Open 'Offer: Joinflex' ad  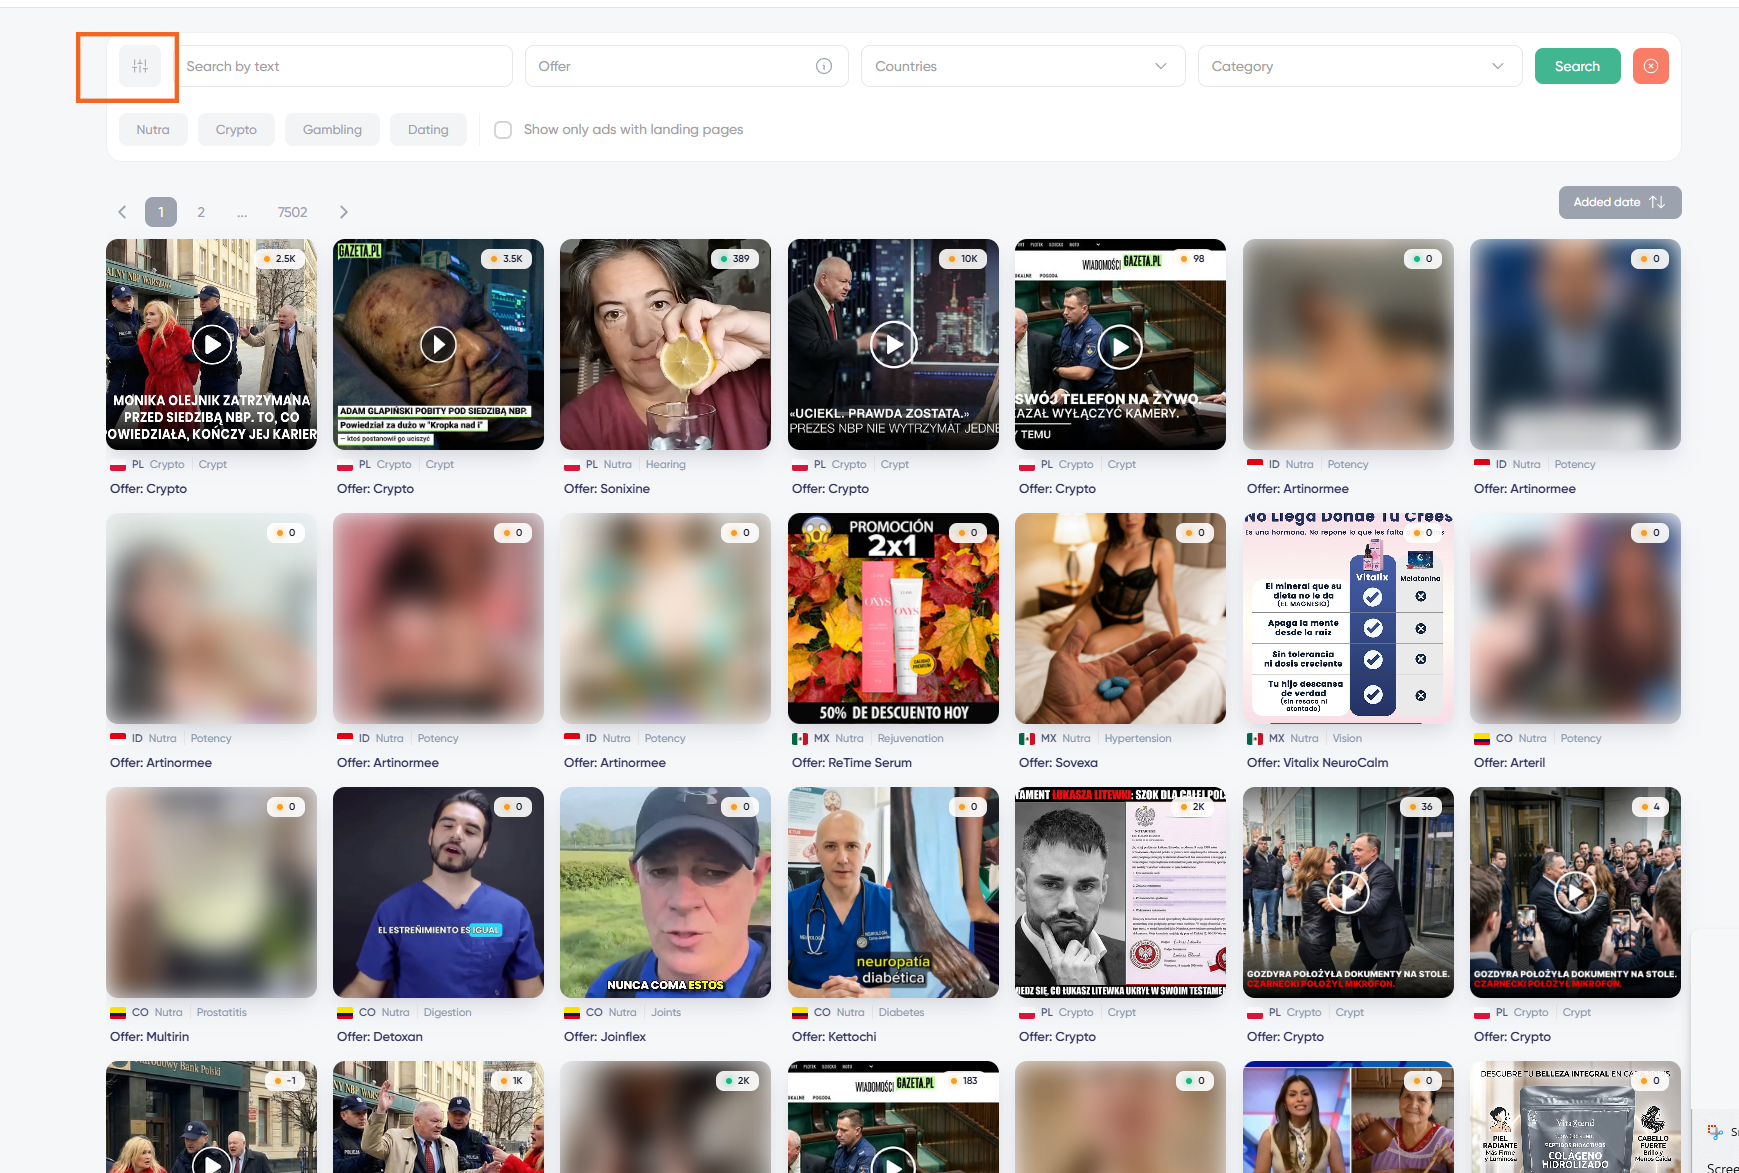[x=605, y=1037]
